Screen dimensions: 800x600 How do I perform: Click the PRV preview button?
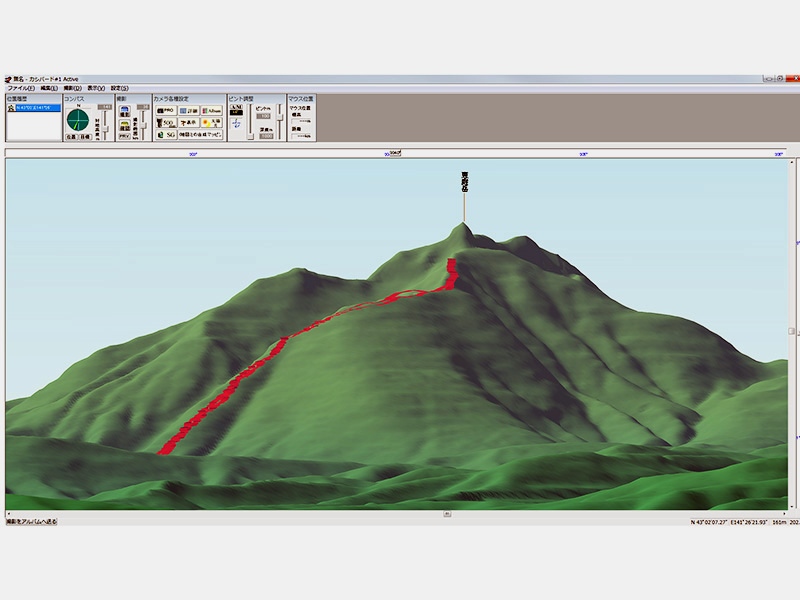[x=125, y=135]
